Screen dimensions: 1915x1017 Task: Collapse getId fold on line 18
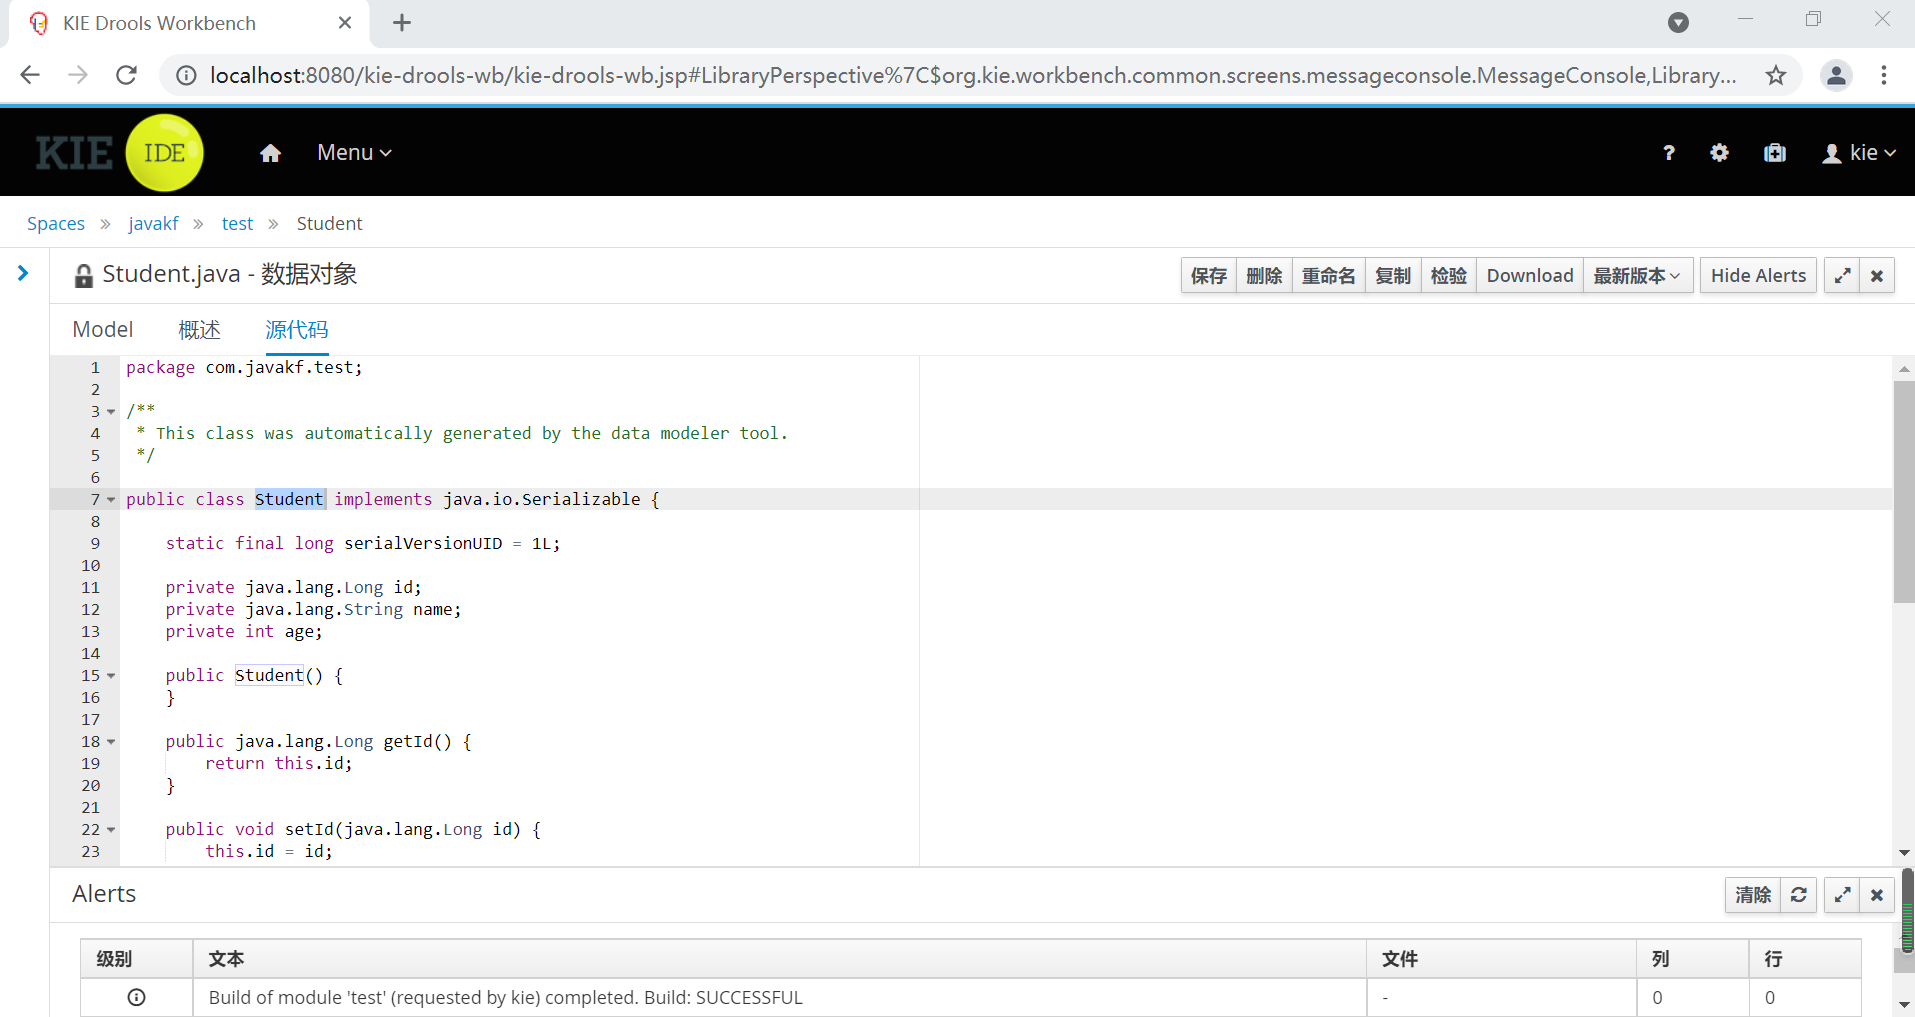[x=111, y=742]
